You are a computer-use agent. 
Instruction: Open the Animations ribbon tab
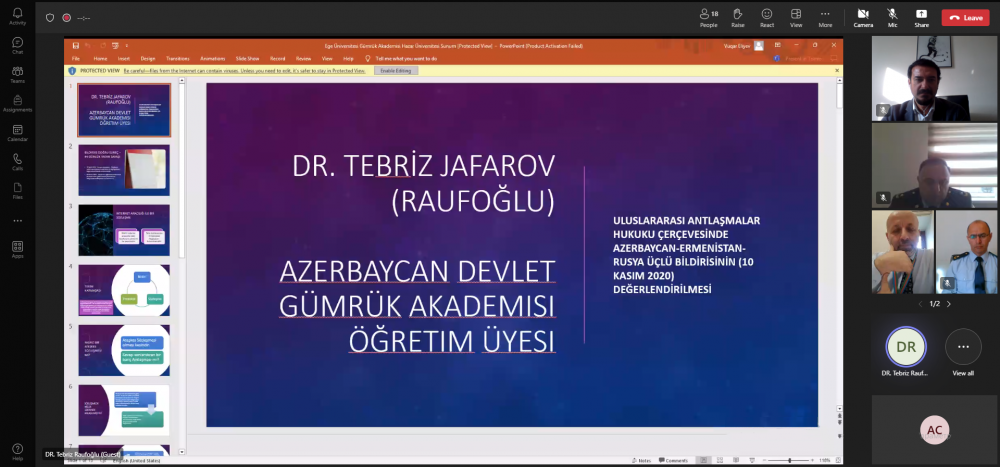[x=212, y=59]
